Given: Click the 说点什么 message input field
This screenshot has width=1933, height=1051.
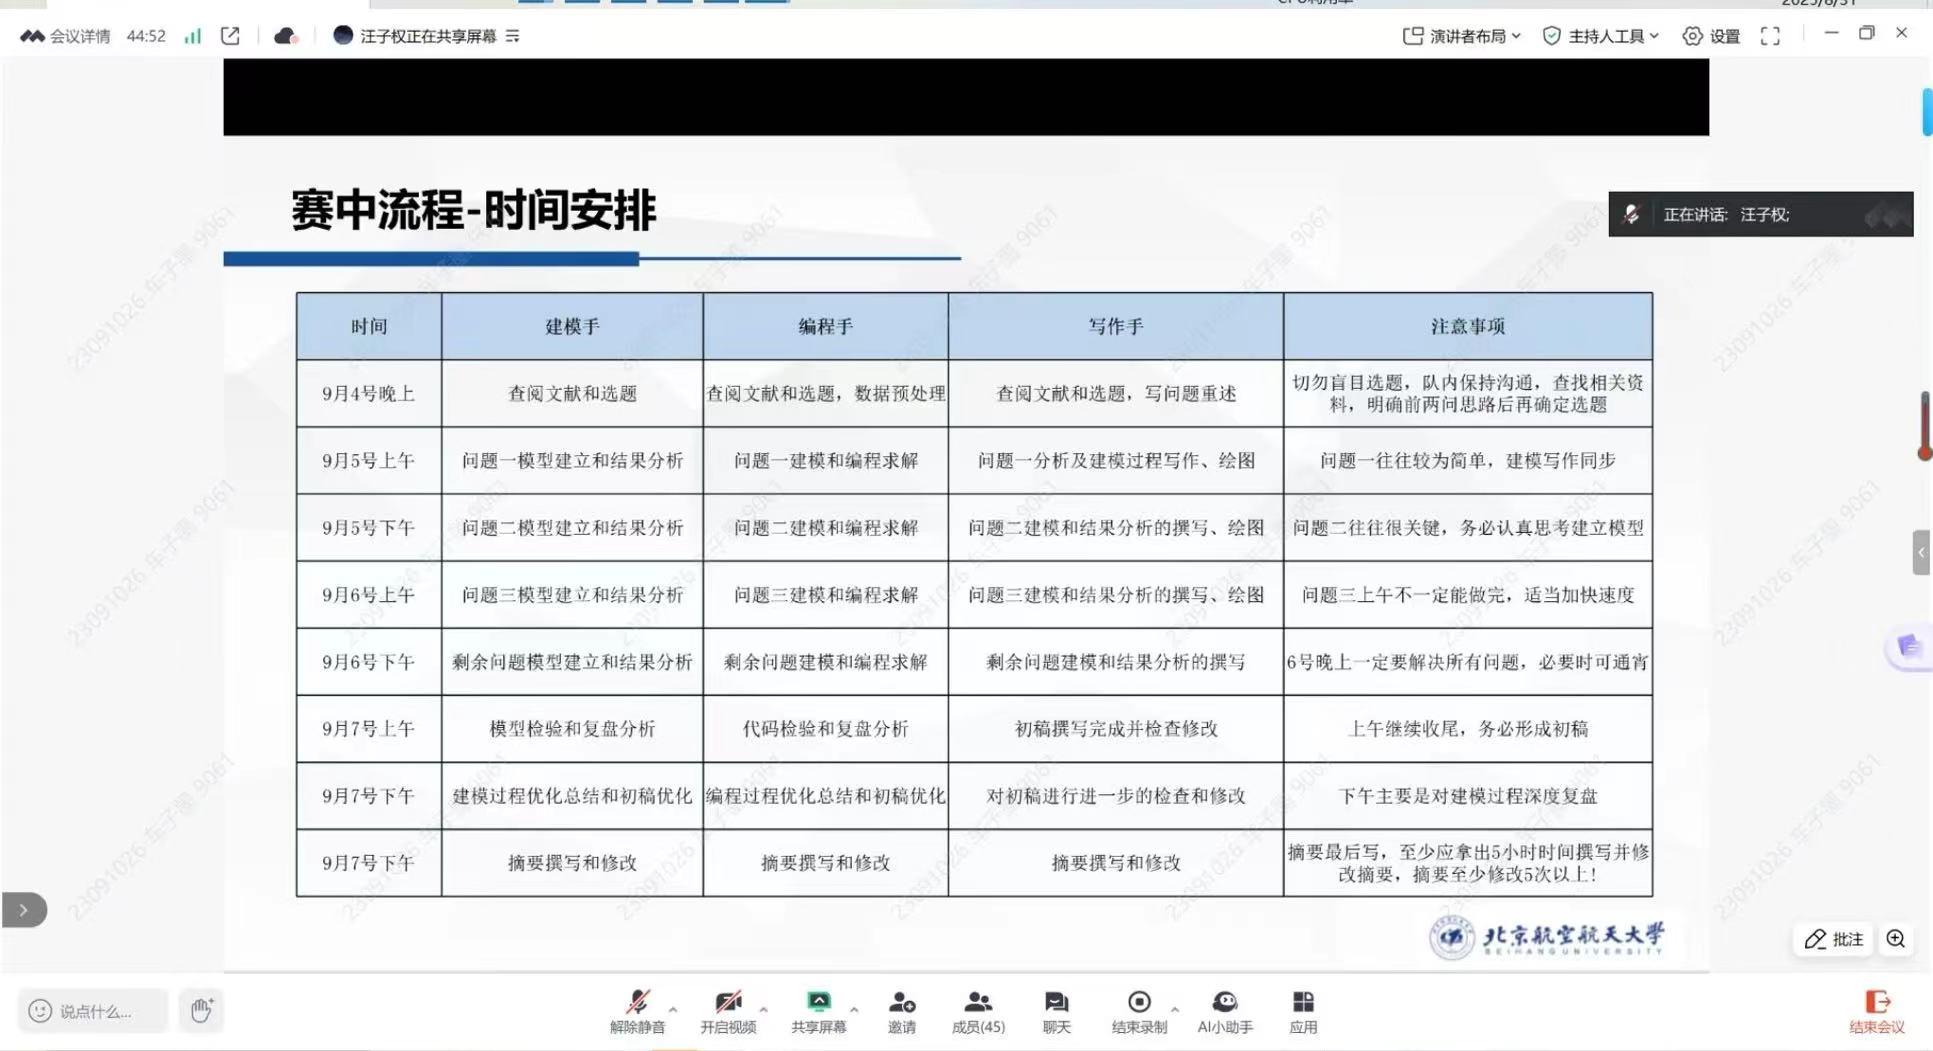Looking at the screenshot, I should 94,1011.
